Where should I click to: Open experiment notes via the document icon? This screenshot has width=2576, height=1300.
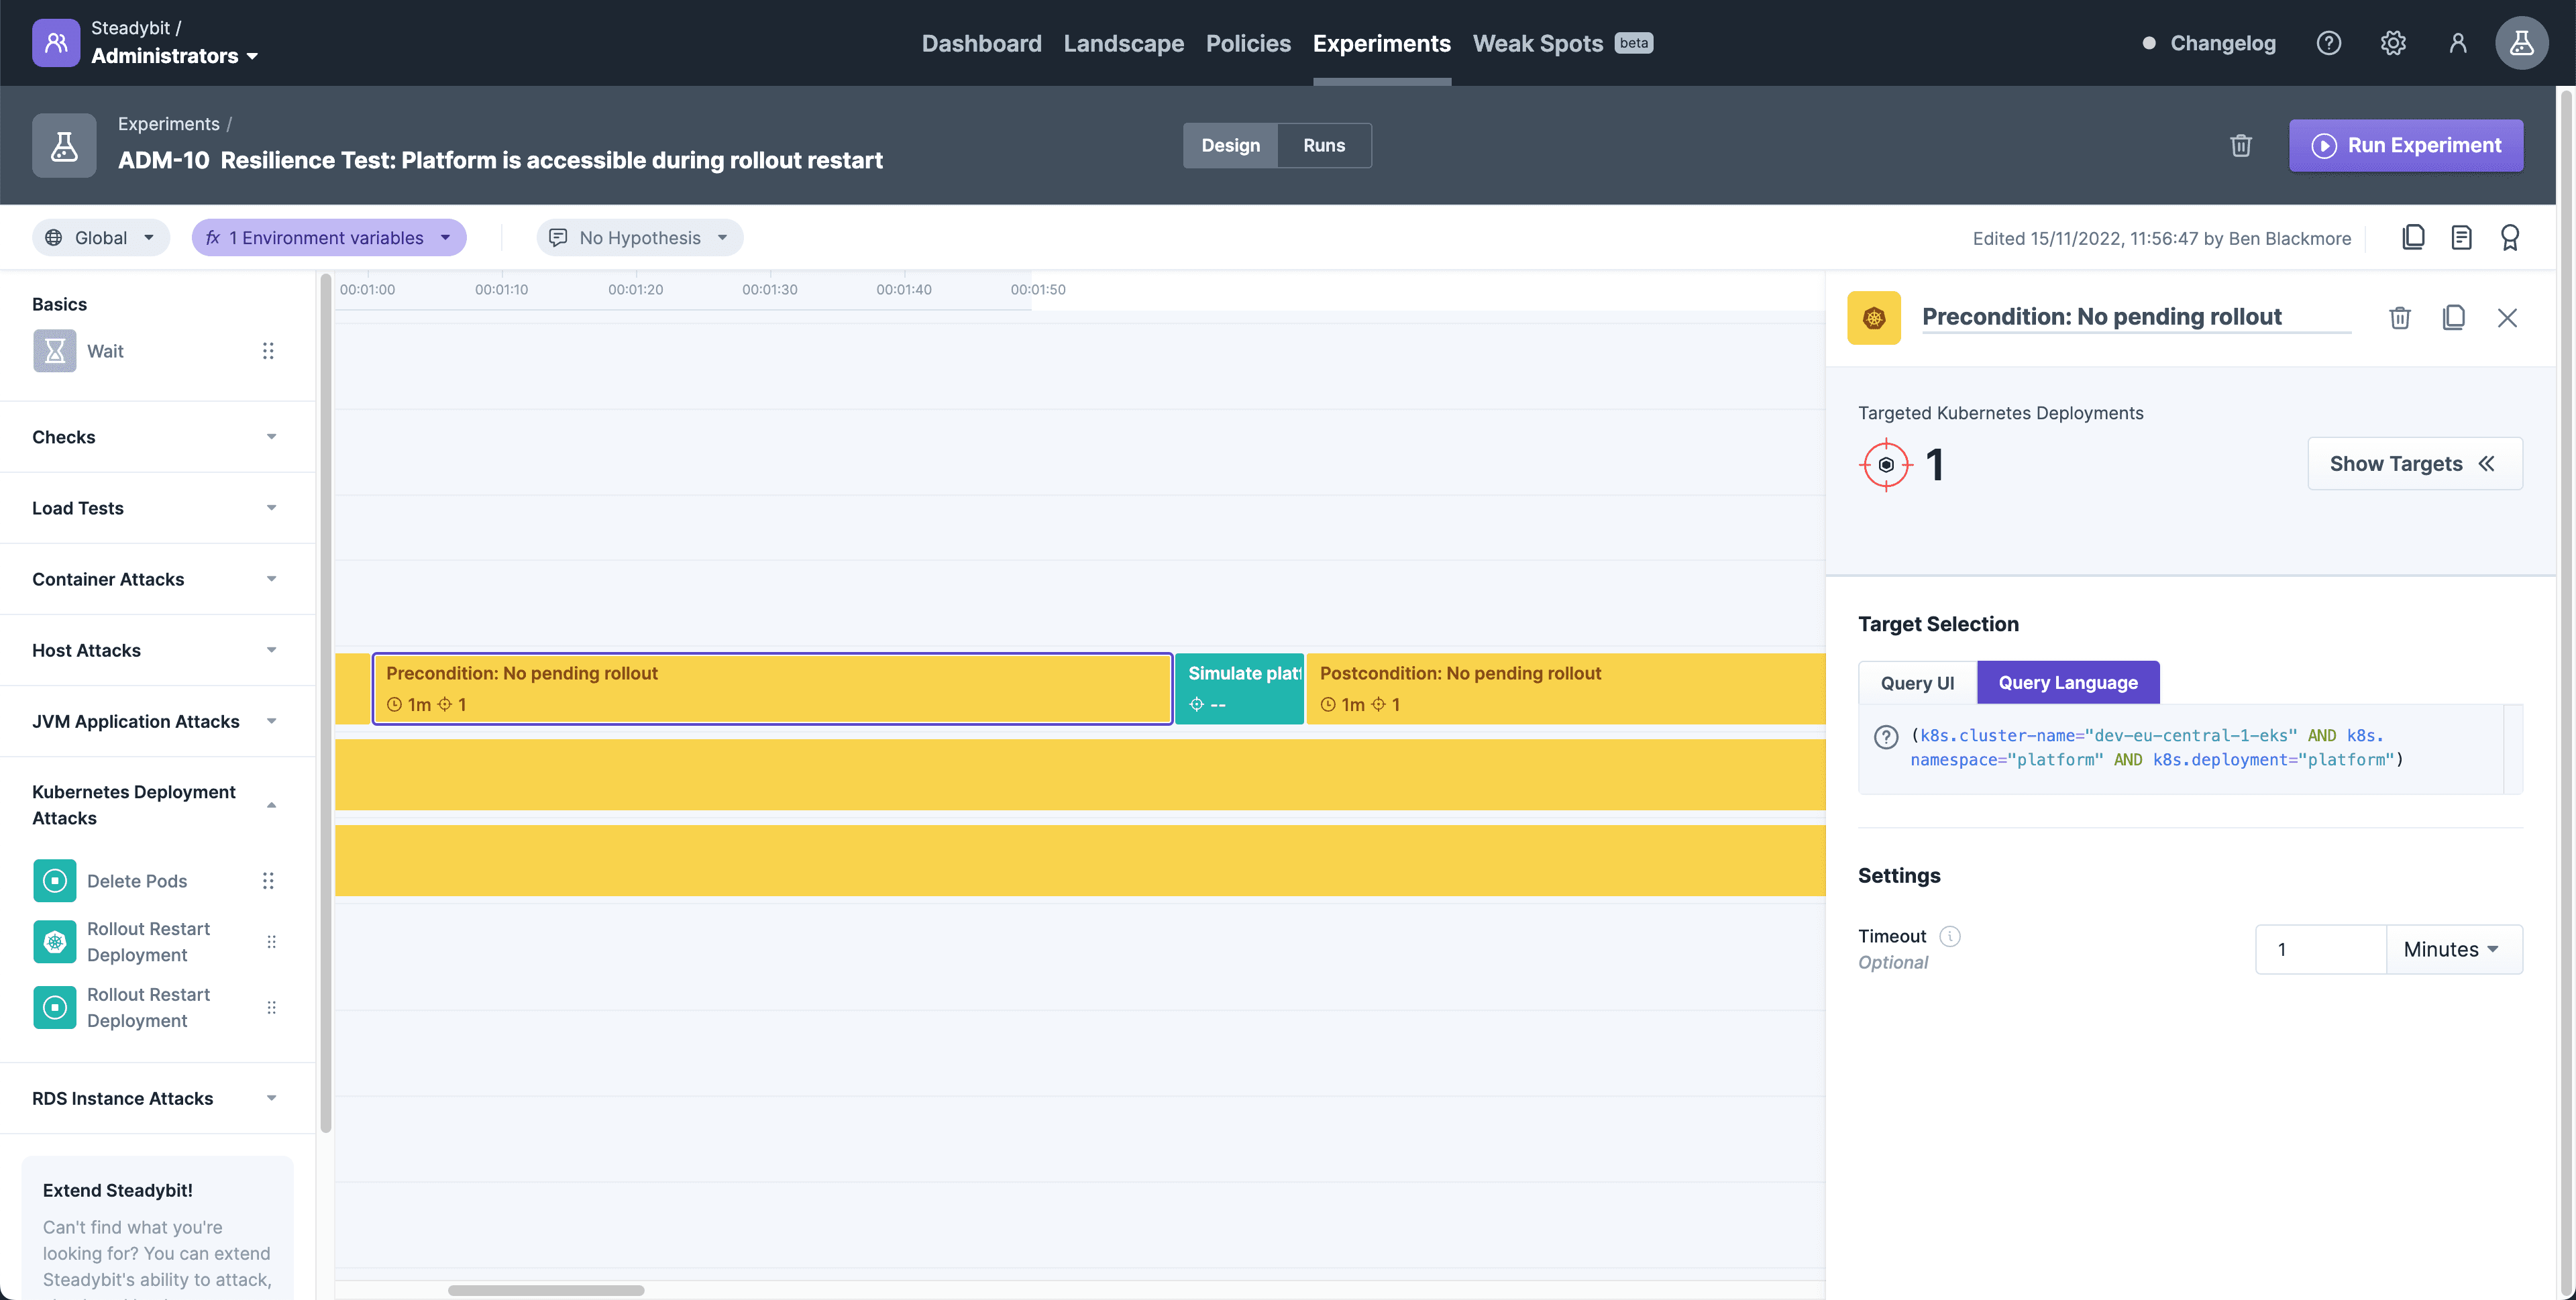(x=2462, y=237)
